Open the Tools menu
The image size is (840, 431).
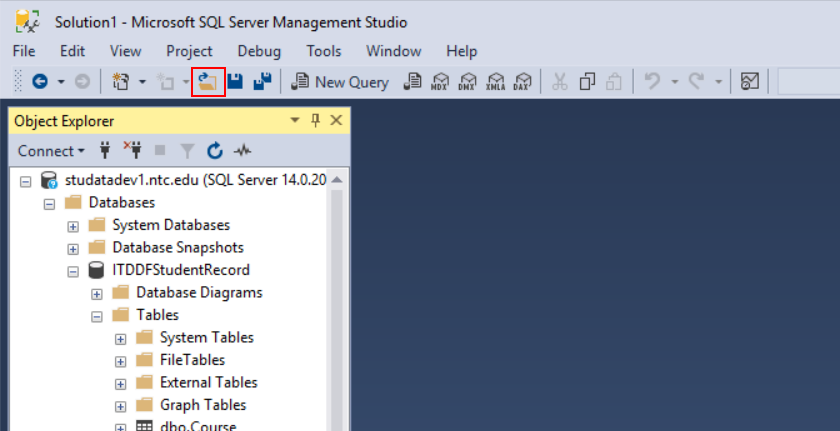(324, 51)
